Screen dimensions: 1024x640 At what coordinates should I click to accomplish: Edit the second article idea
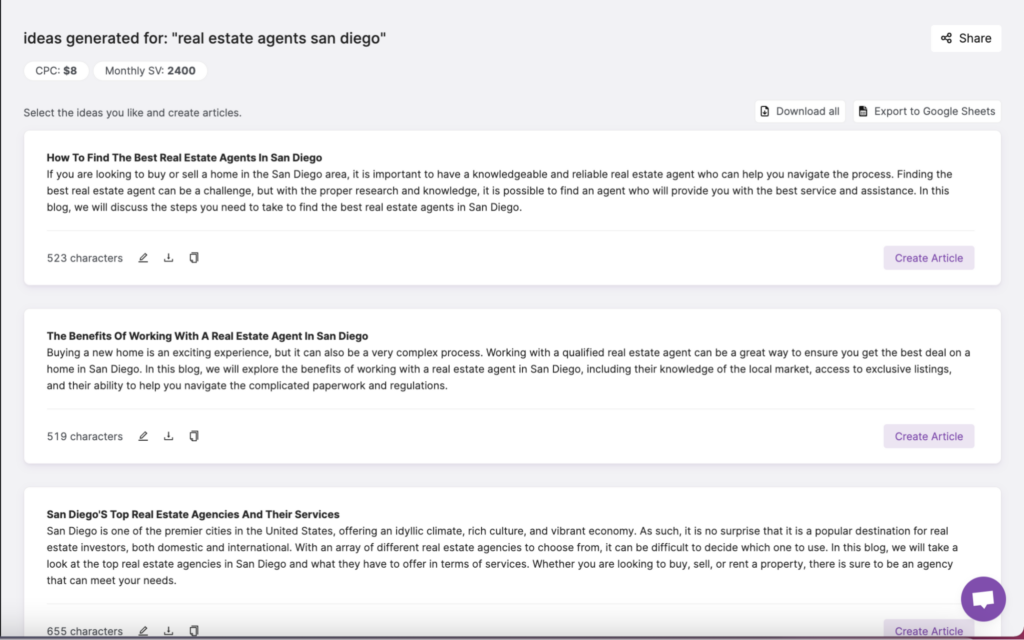pos(143,436)
